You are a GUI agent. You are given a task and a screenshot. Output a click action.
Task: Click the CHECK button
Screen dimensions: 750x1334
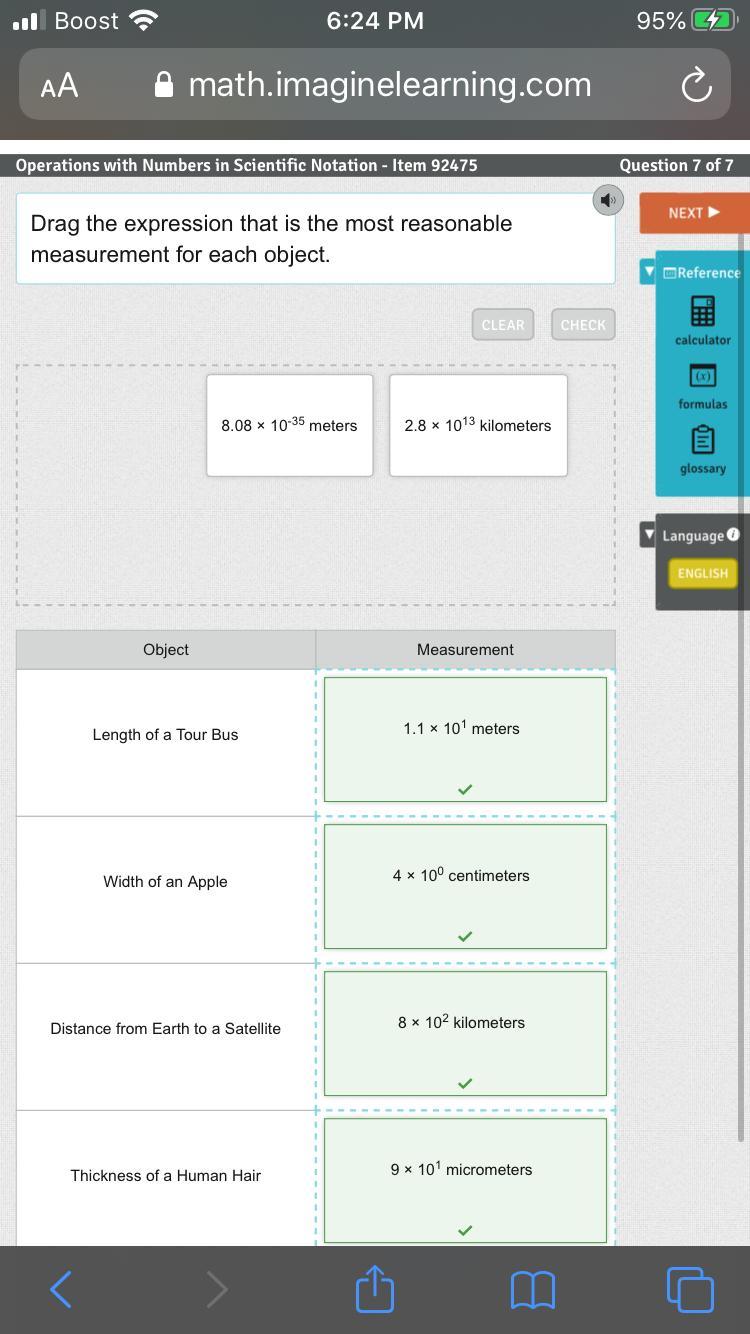click(x=583, y=325)
